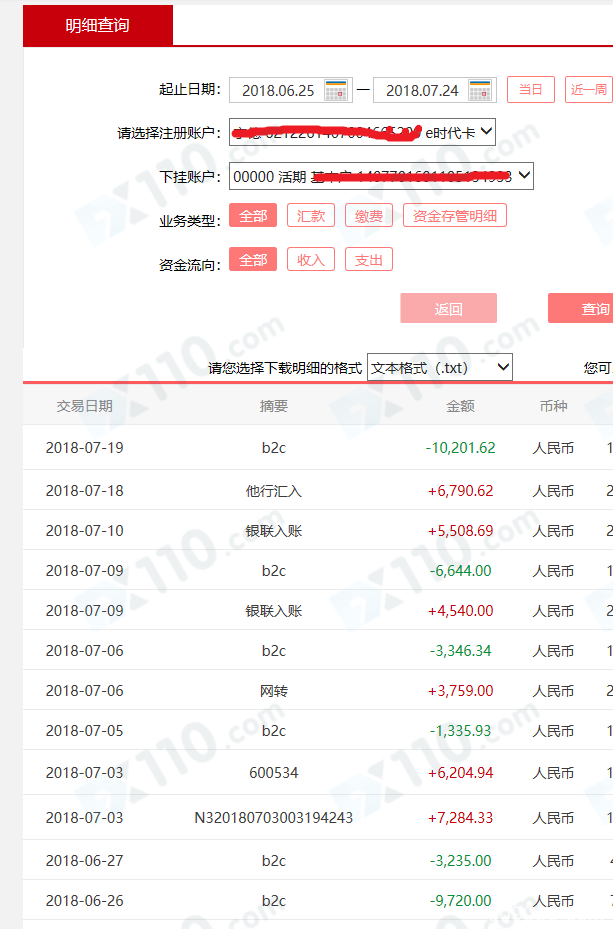Click the amount +6,204.94
613x929 pixels.
coord(460,773)
